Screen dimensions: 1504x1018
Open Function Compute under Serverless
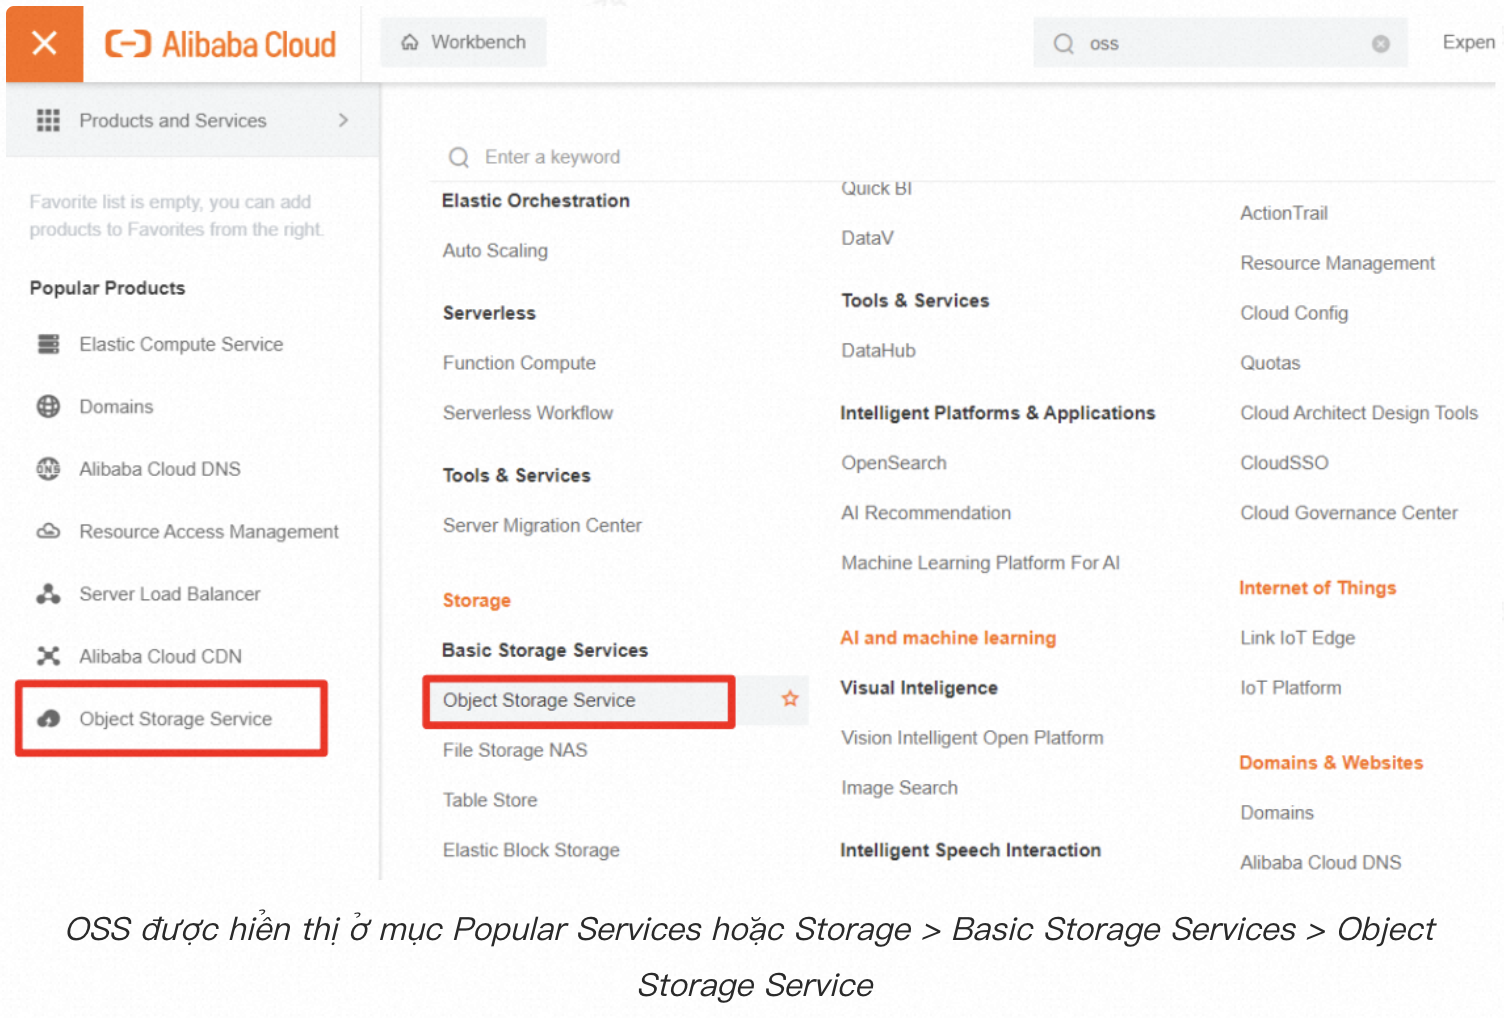[x=519, y=363]
